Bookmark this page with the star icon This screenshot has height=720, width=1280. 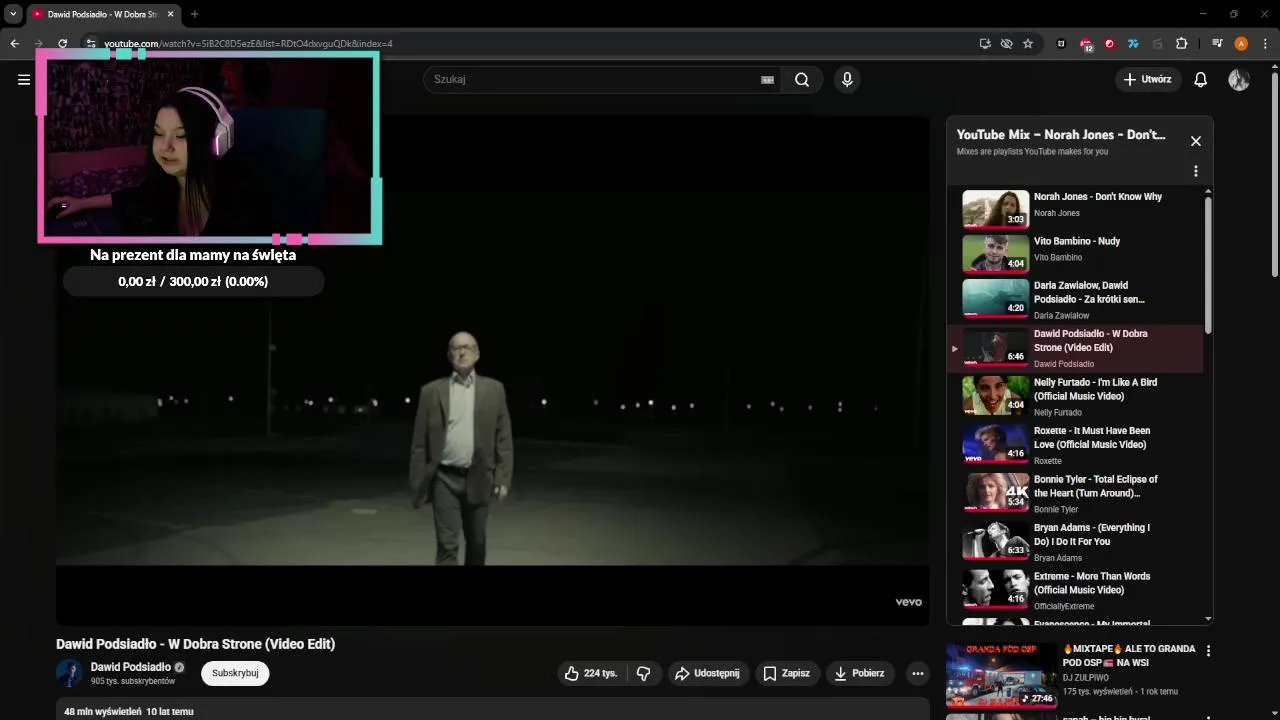(1028, 43)
